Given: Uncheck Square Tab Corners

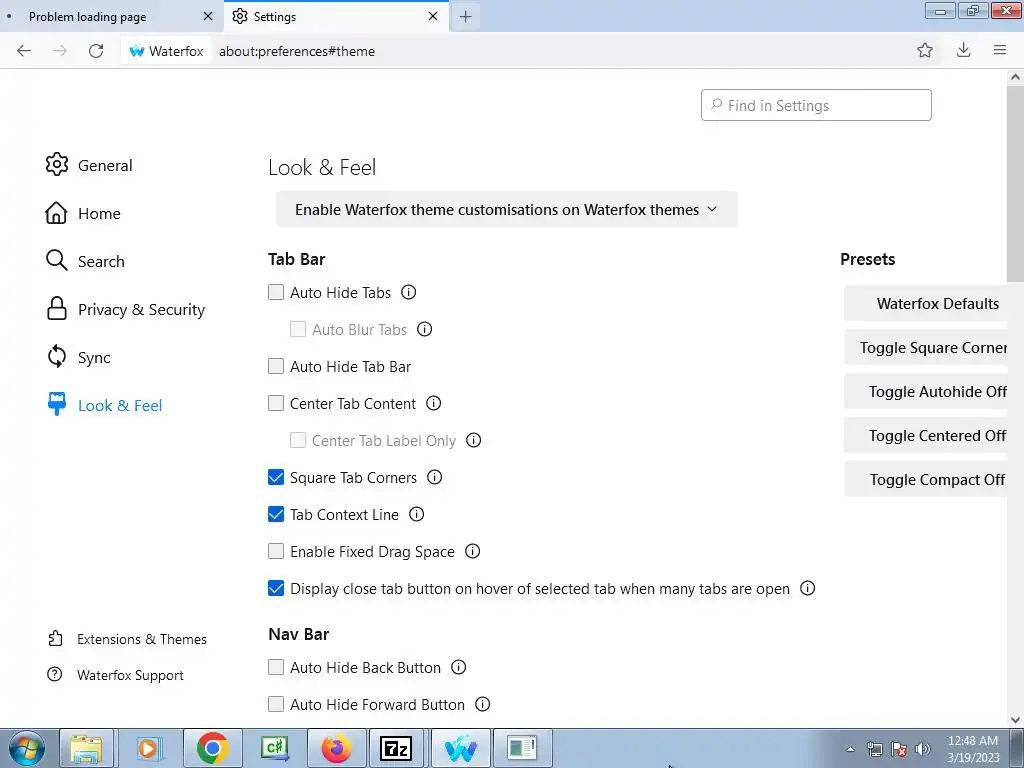Looking at the screenshot, I should click(276, 477).
